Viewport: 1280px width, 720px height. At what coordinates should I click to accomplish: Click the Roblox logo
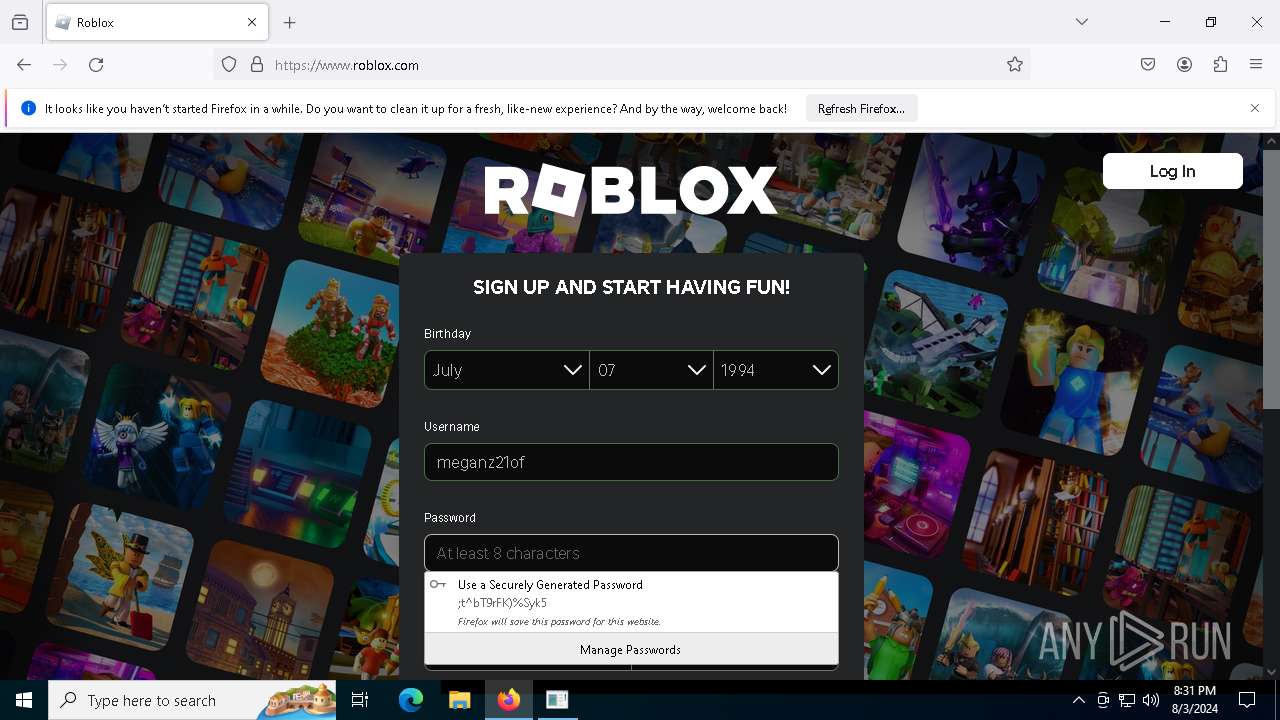(x=631, y=190)
